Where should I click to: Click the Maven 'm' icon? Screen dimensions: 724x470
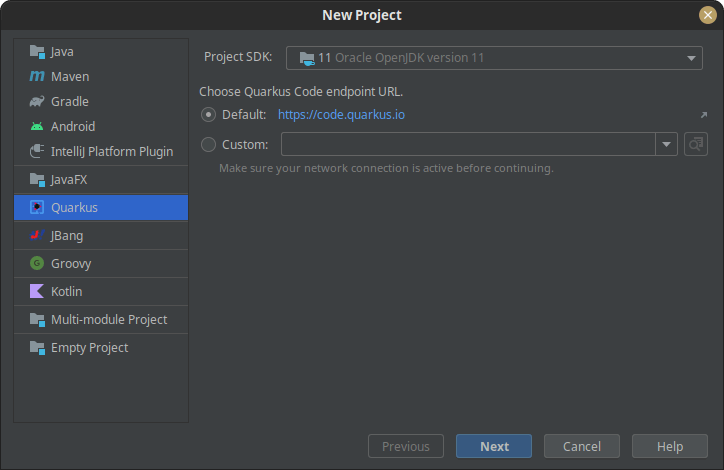[x=37, y=76]
